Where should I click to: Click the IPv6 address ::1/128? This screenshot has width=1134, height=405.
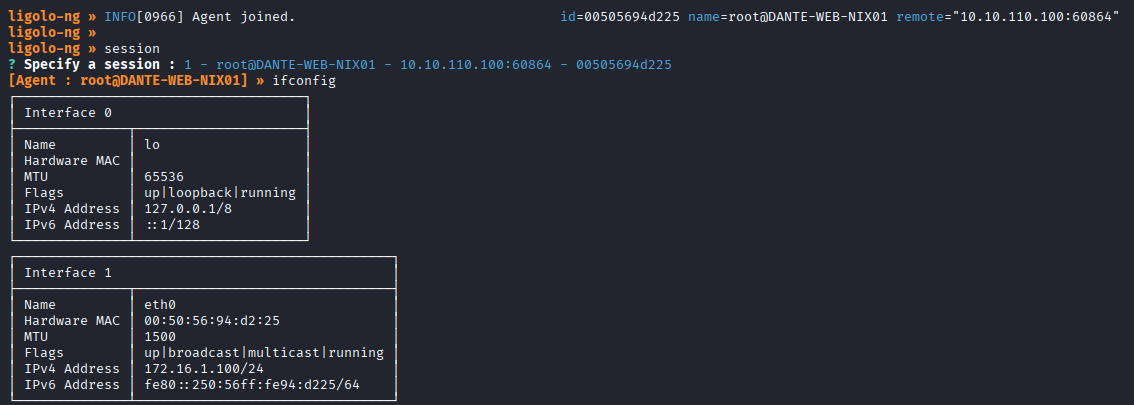click(173, 225)
